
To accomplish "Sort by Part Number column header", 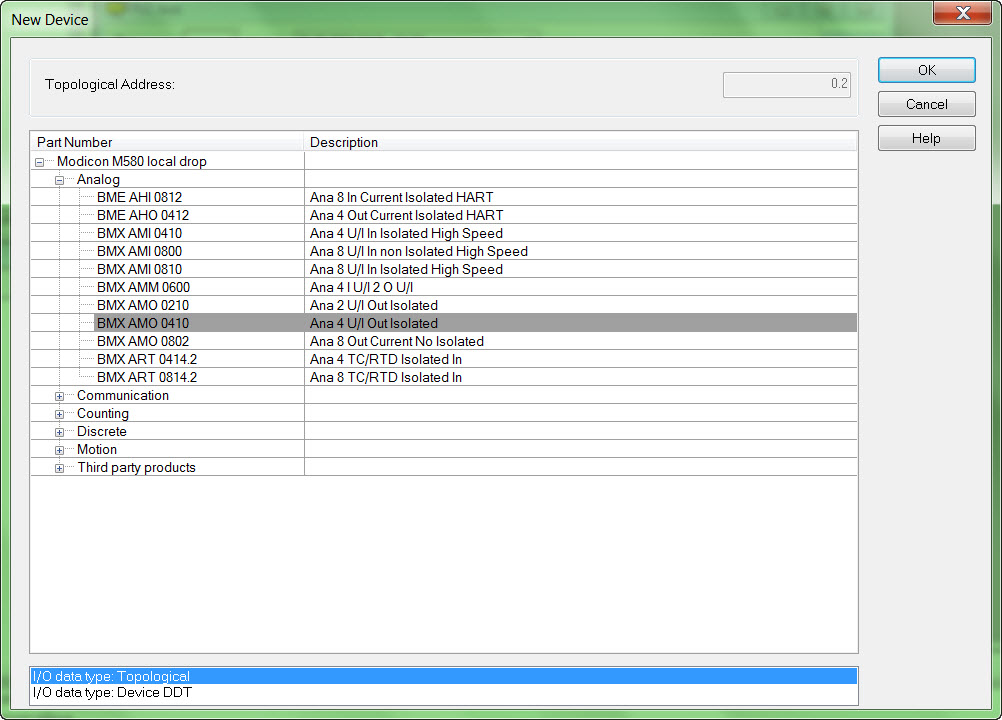I will 167,142.
